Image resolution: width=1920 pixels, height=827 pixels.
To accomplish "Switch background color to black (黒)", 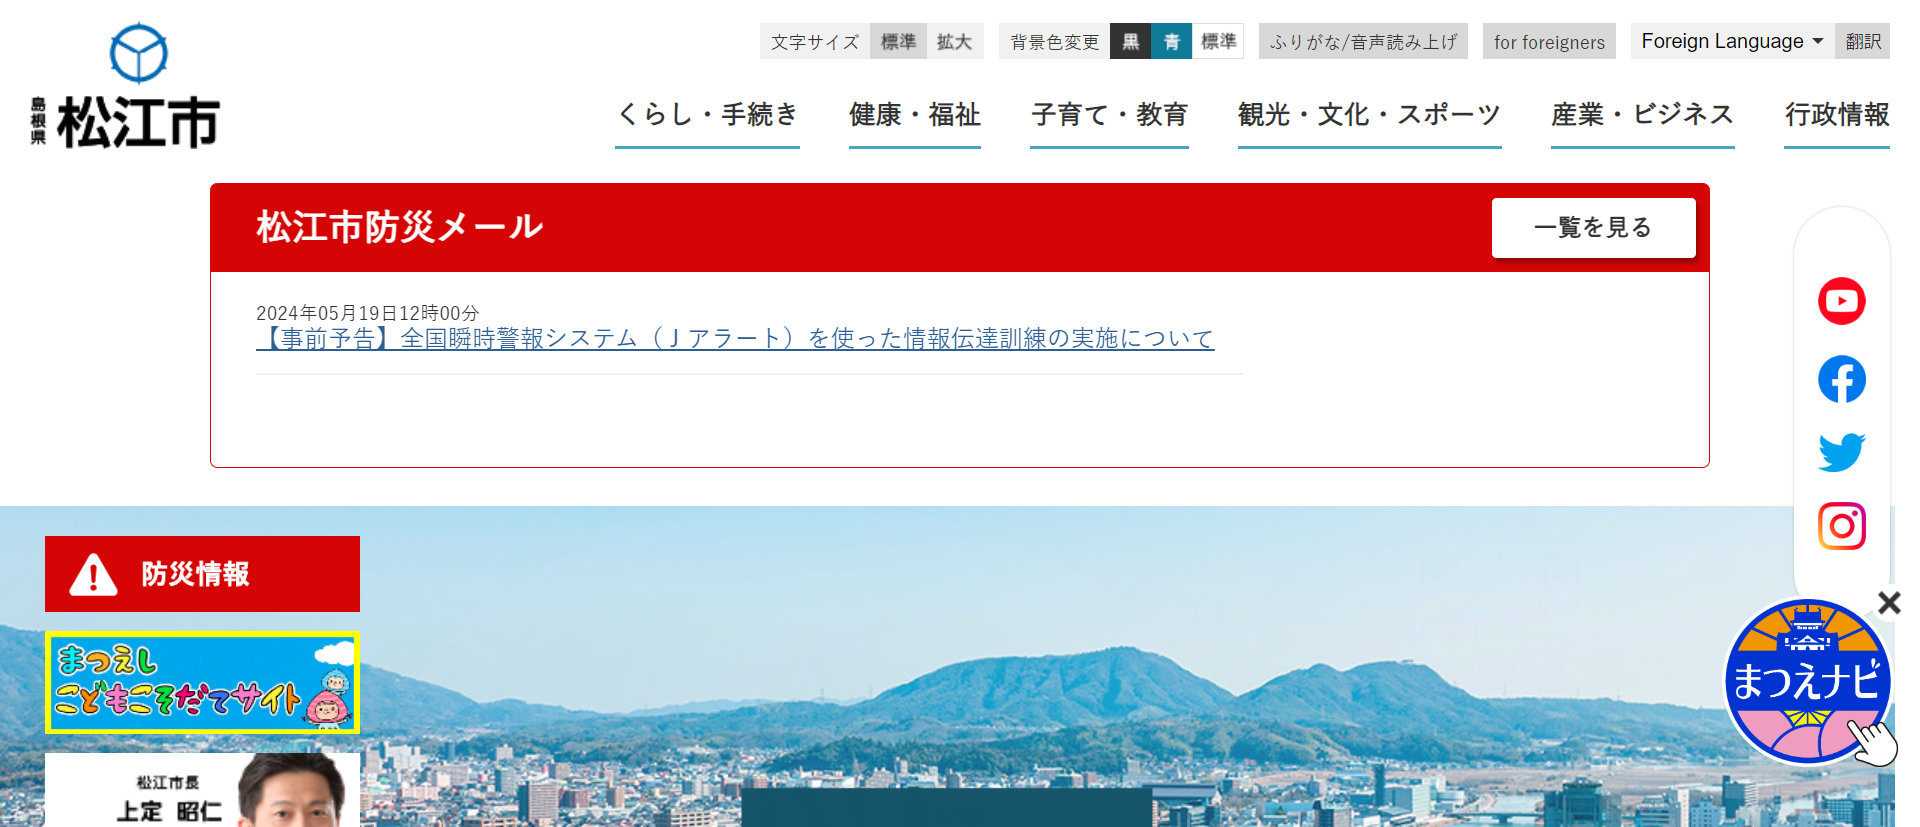I will [1130, 41].
